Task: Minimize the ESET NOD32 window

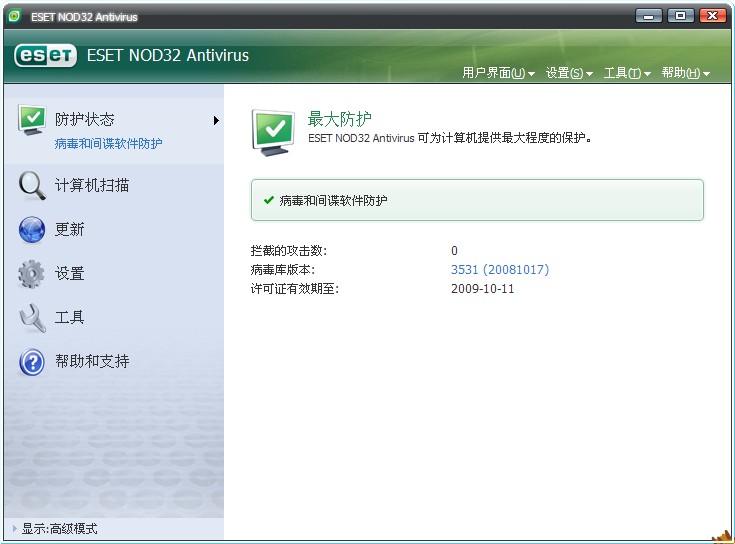Action: 649,16
